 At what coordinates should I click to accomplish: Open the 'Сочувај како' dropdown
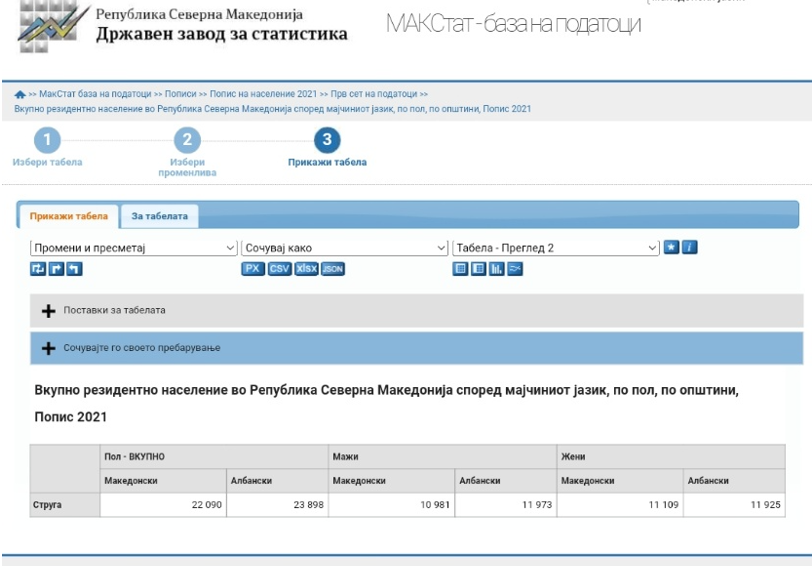344,248
